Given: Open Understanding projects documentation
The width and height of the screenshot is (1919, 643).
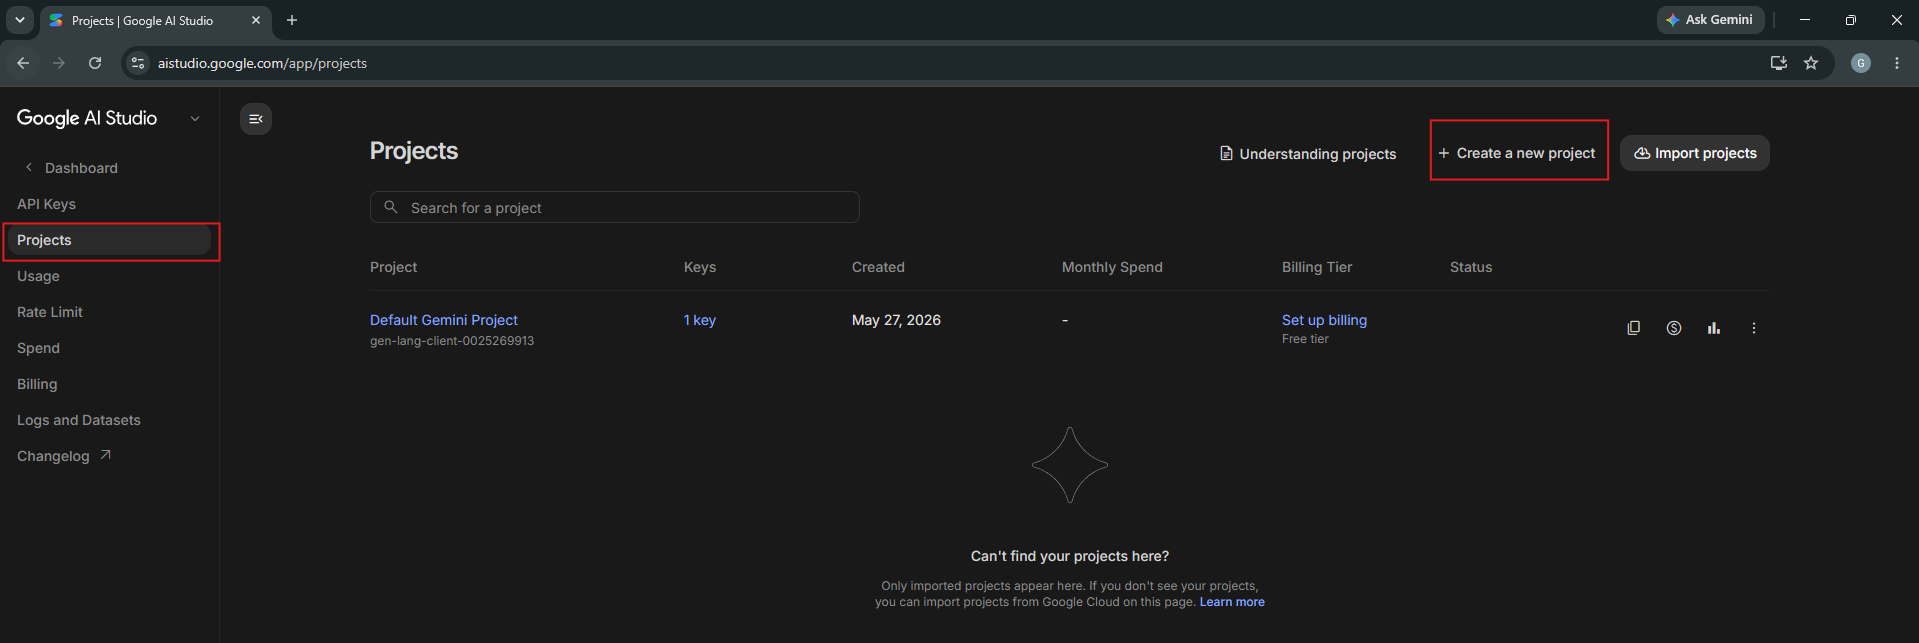Looking at the screenshot, I should pos(1308,154).
